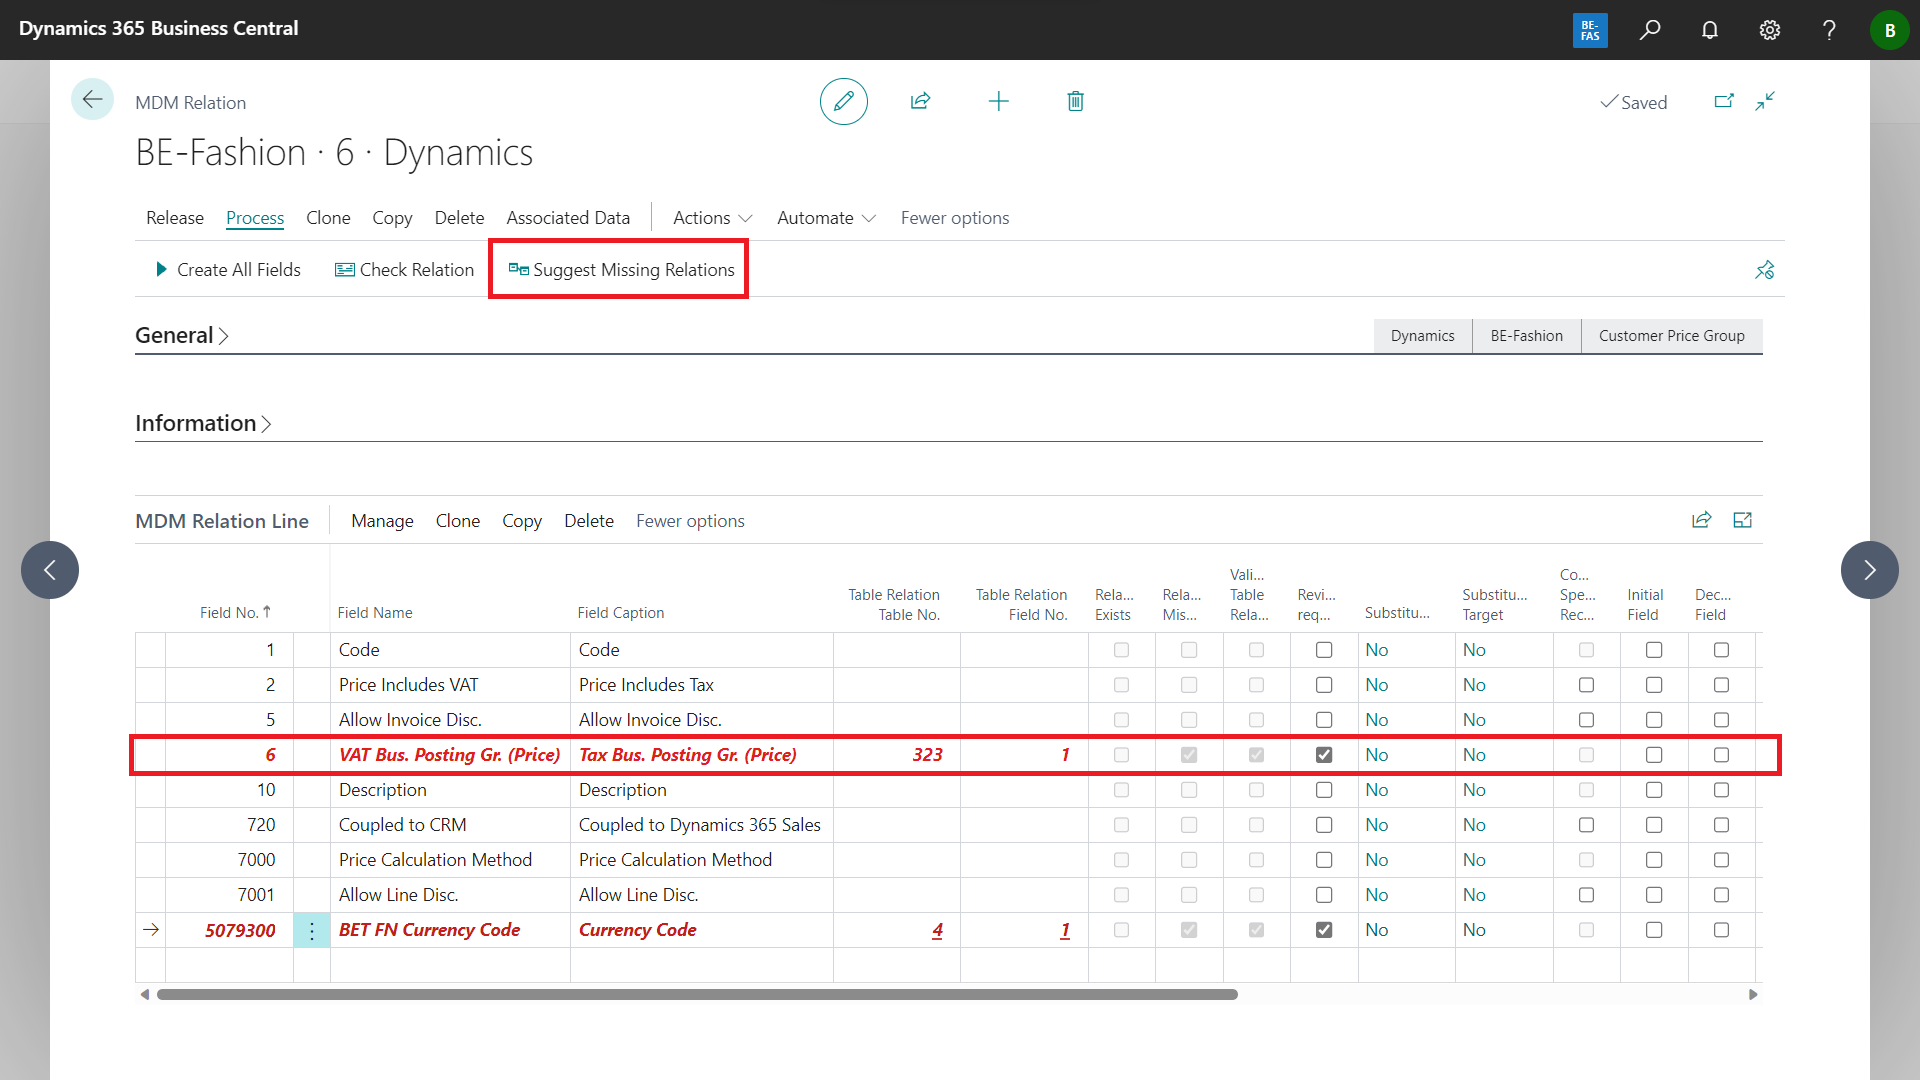Click Copy in the page action bar
This screenshot has width=1920, height=1080.
(x=392, y=218)
